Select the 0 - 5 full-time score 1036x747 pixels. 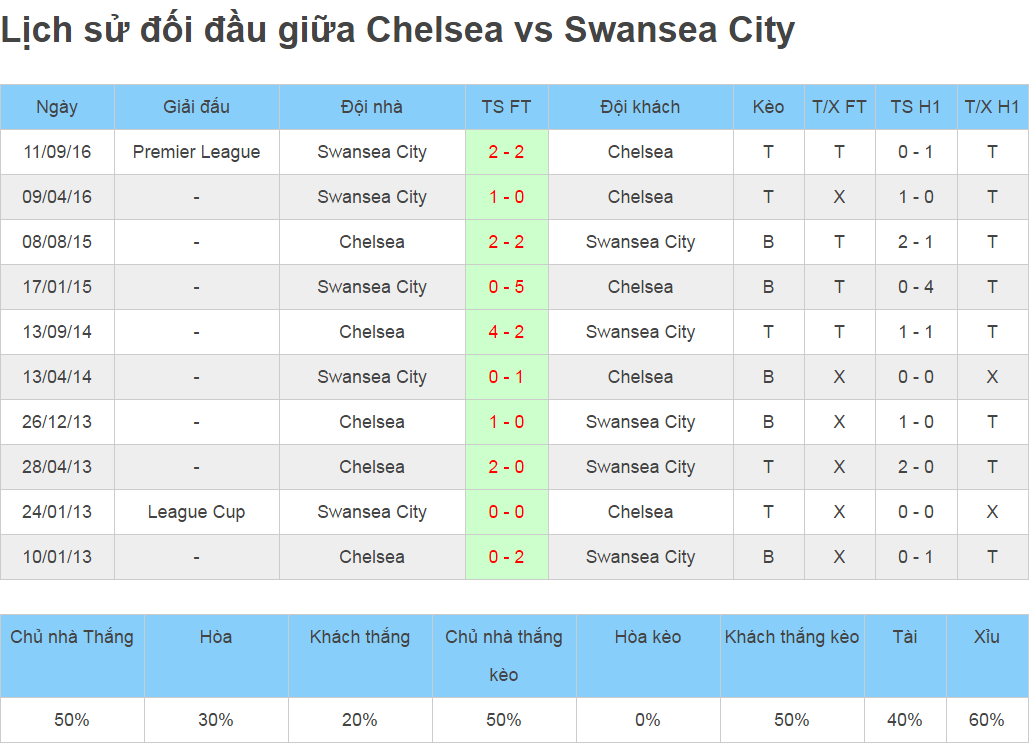506,287
